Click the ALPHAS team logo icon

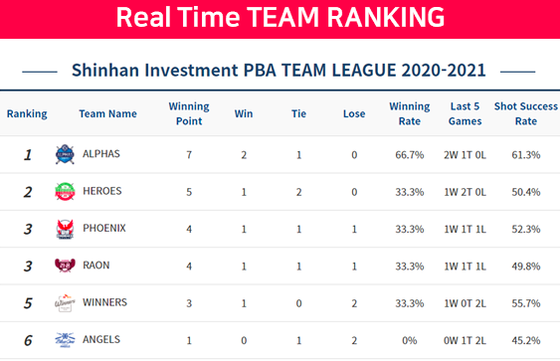click(x=65, y=154)
